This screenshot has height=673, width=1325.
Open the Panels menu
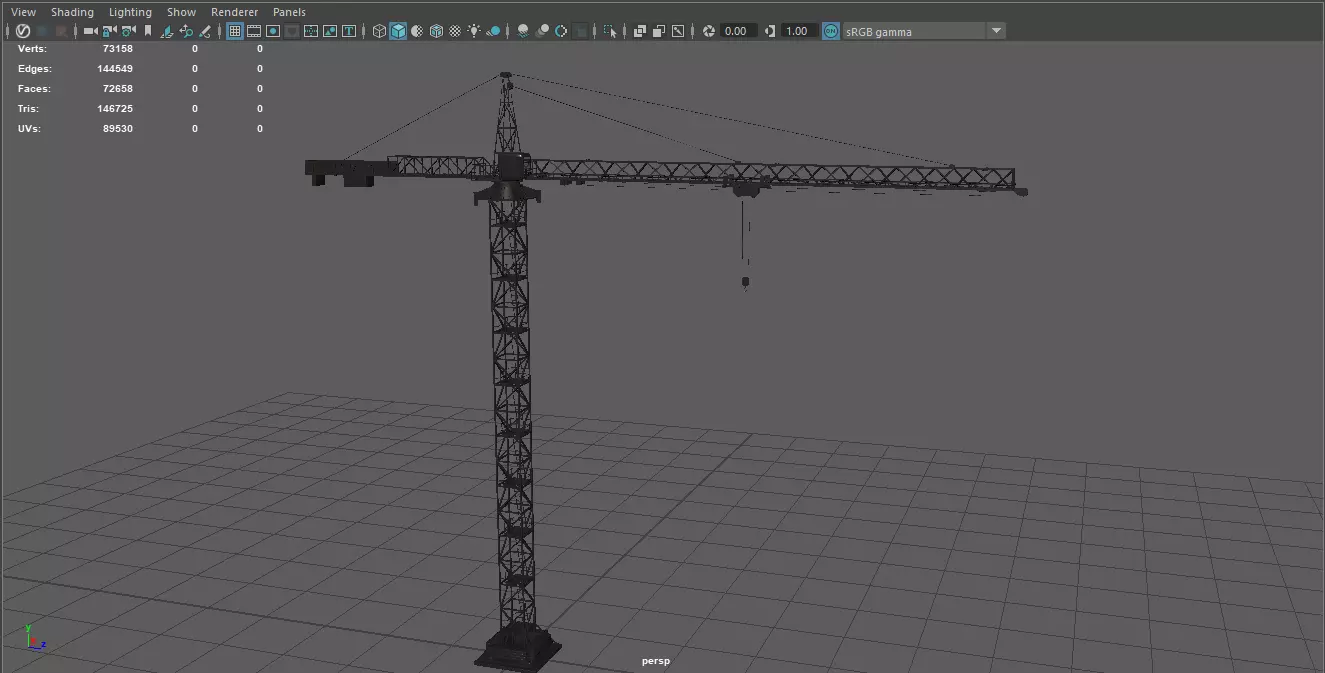tap(289, 12)
